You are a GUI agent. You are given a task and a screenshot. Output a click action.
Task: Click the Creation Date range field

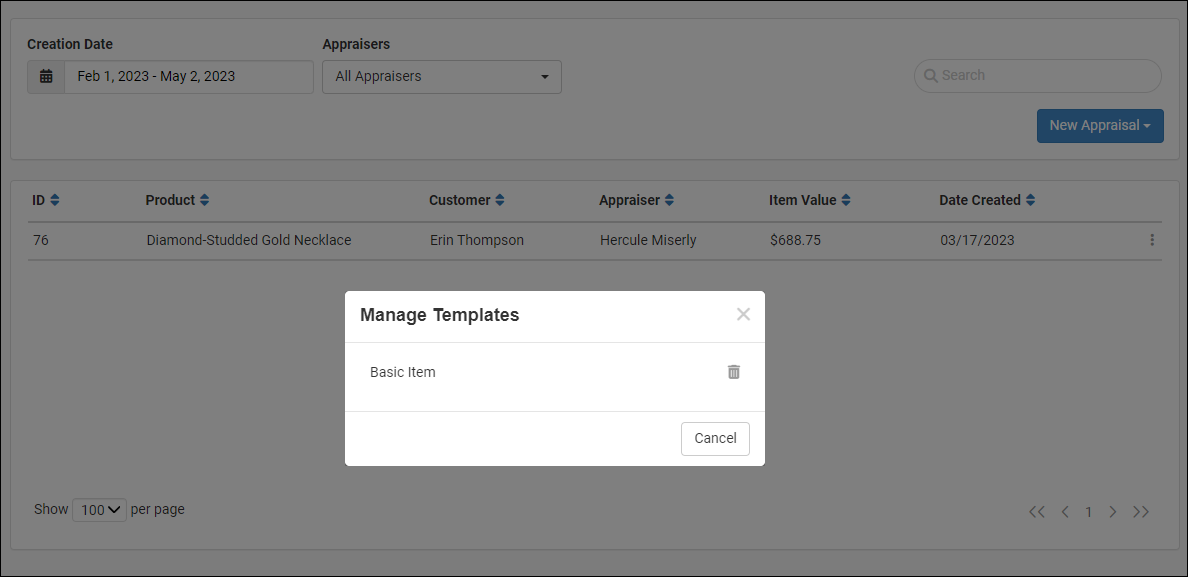(189, 76)
